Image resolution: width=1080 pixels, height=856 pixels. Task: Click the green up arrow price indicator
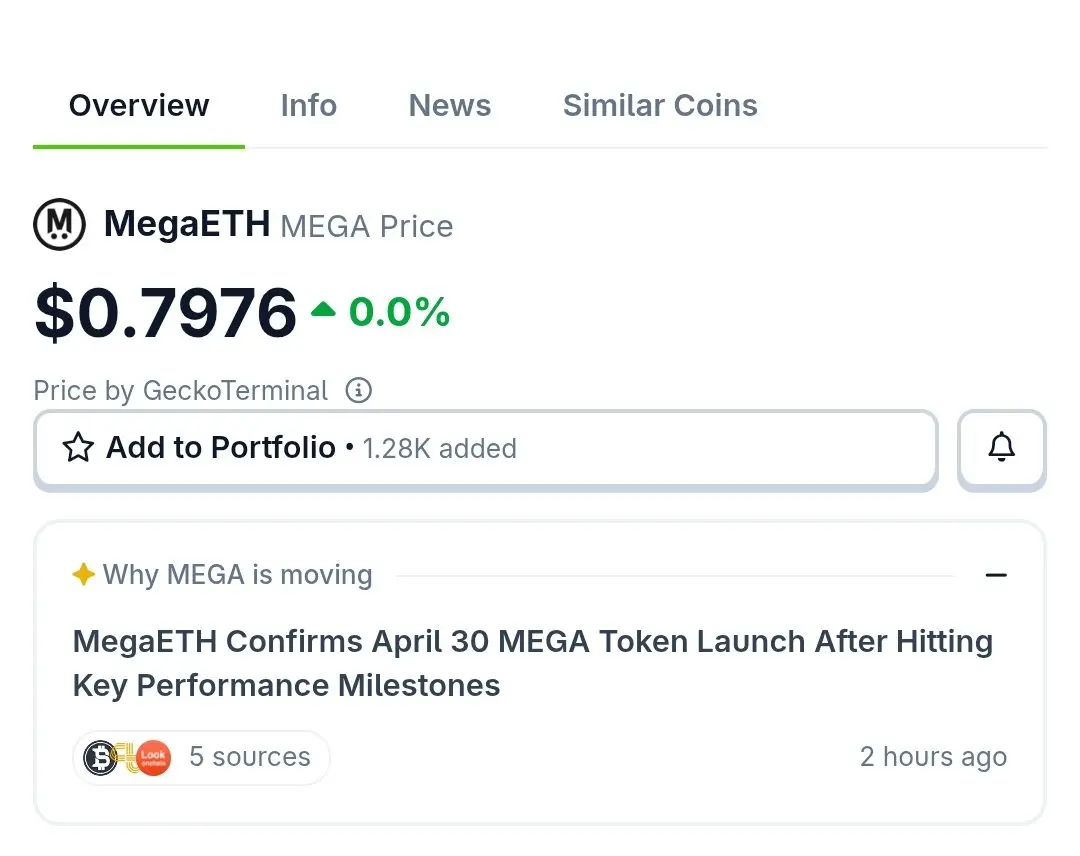click(x=323, y=311)
